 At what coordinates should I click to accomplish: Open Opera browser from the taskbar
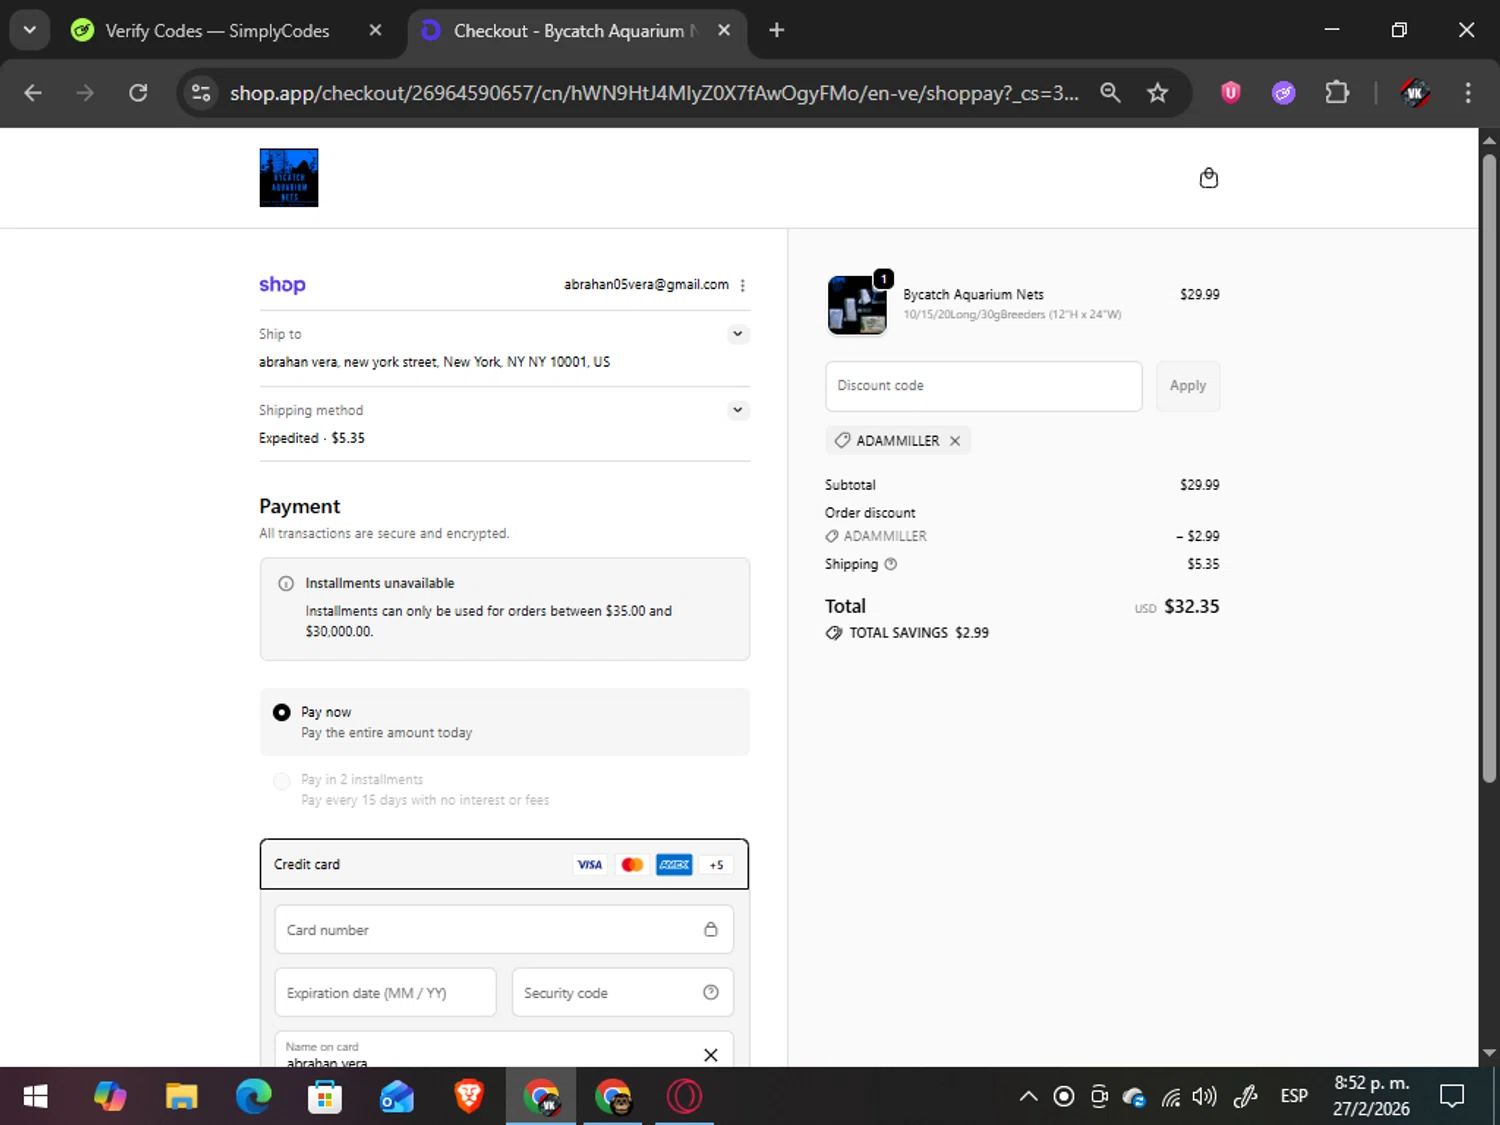click(685, 1097)
